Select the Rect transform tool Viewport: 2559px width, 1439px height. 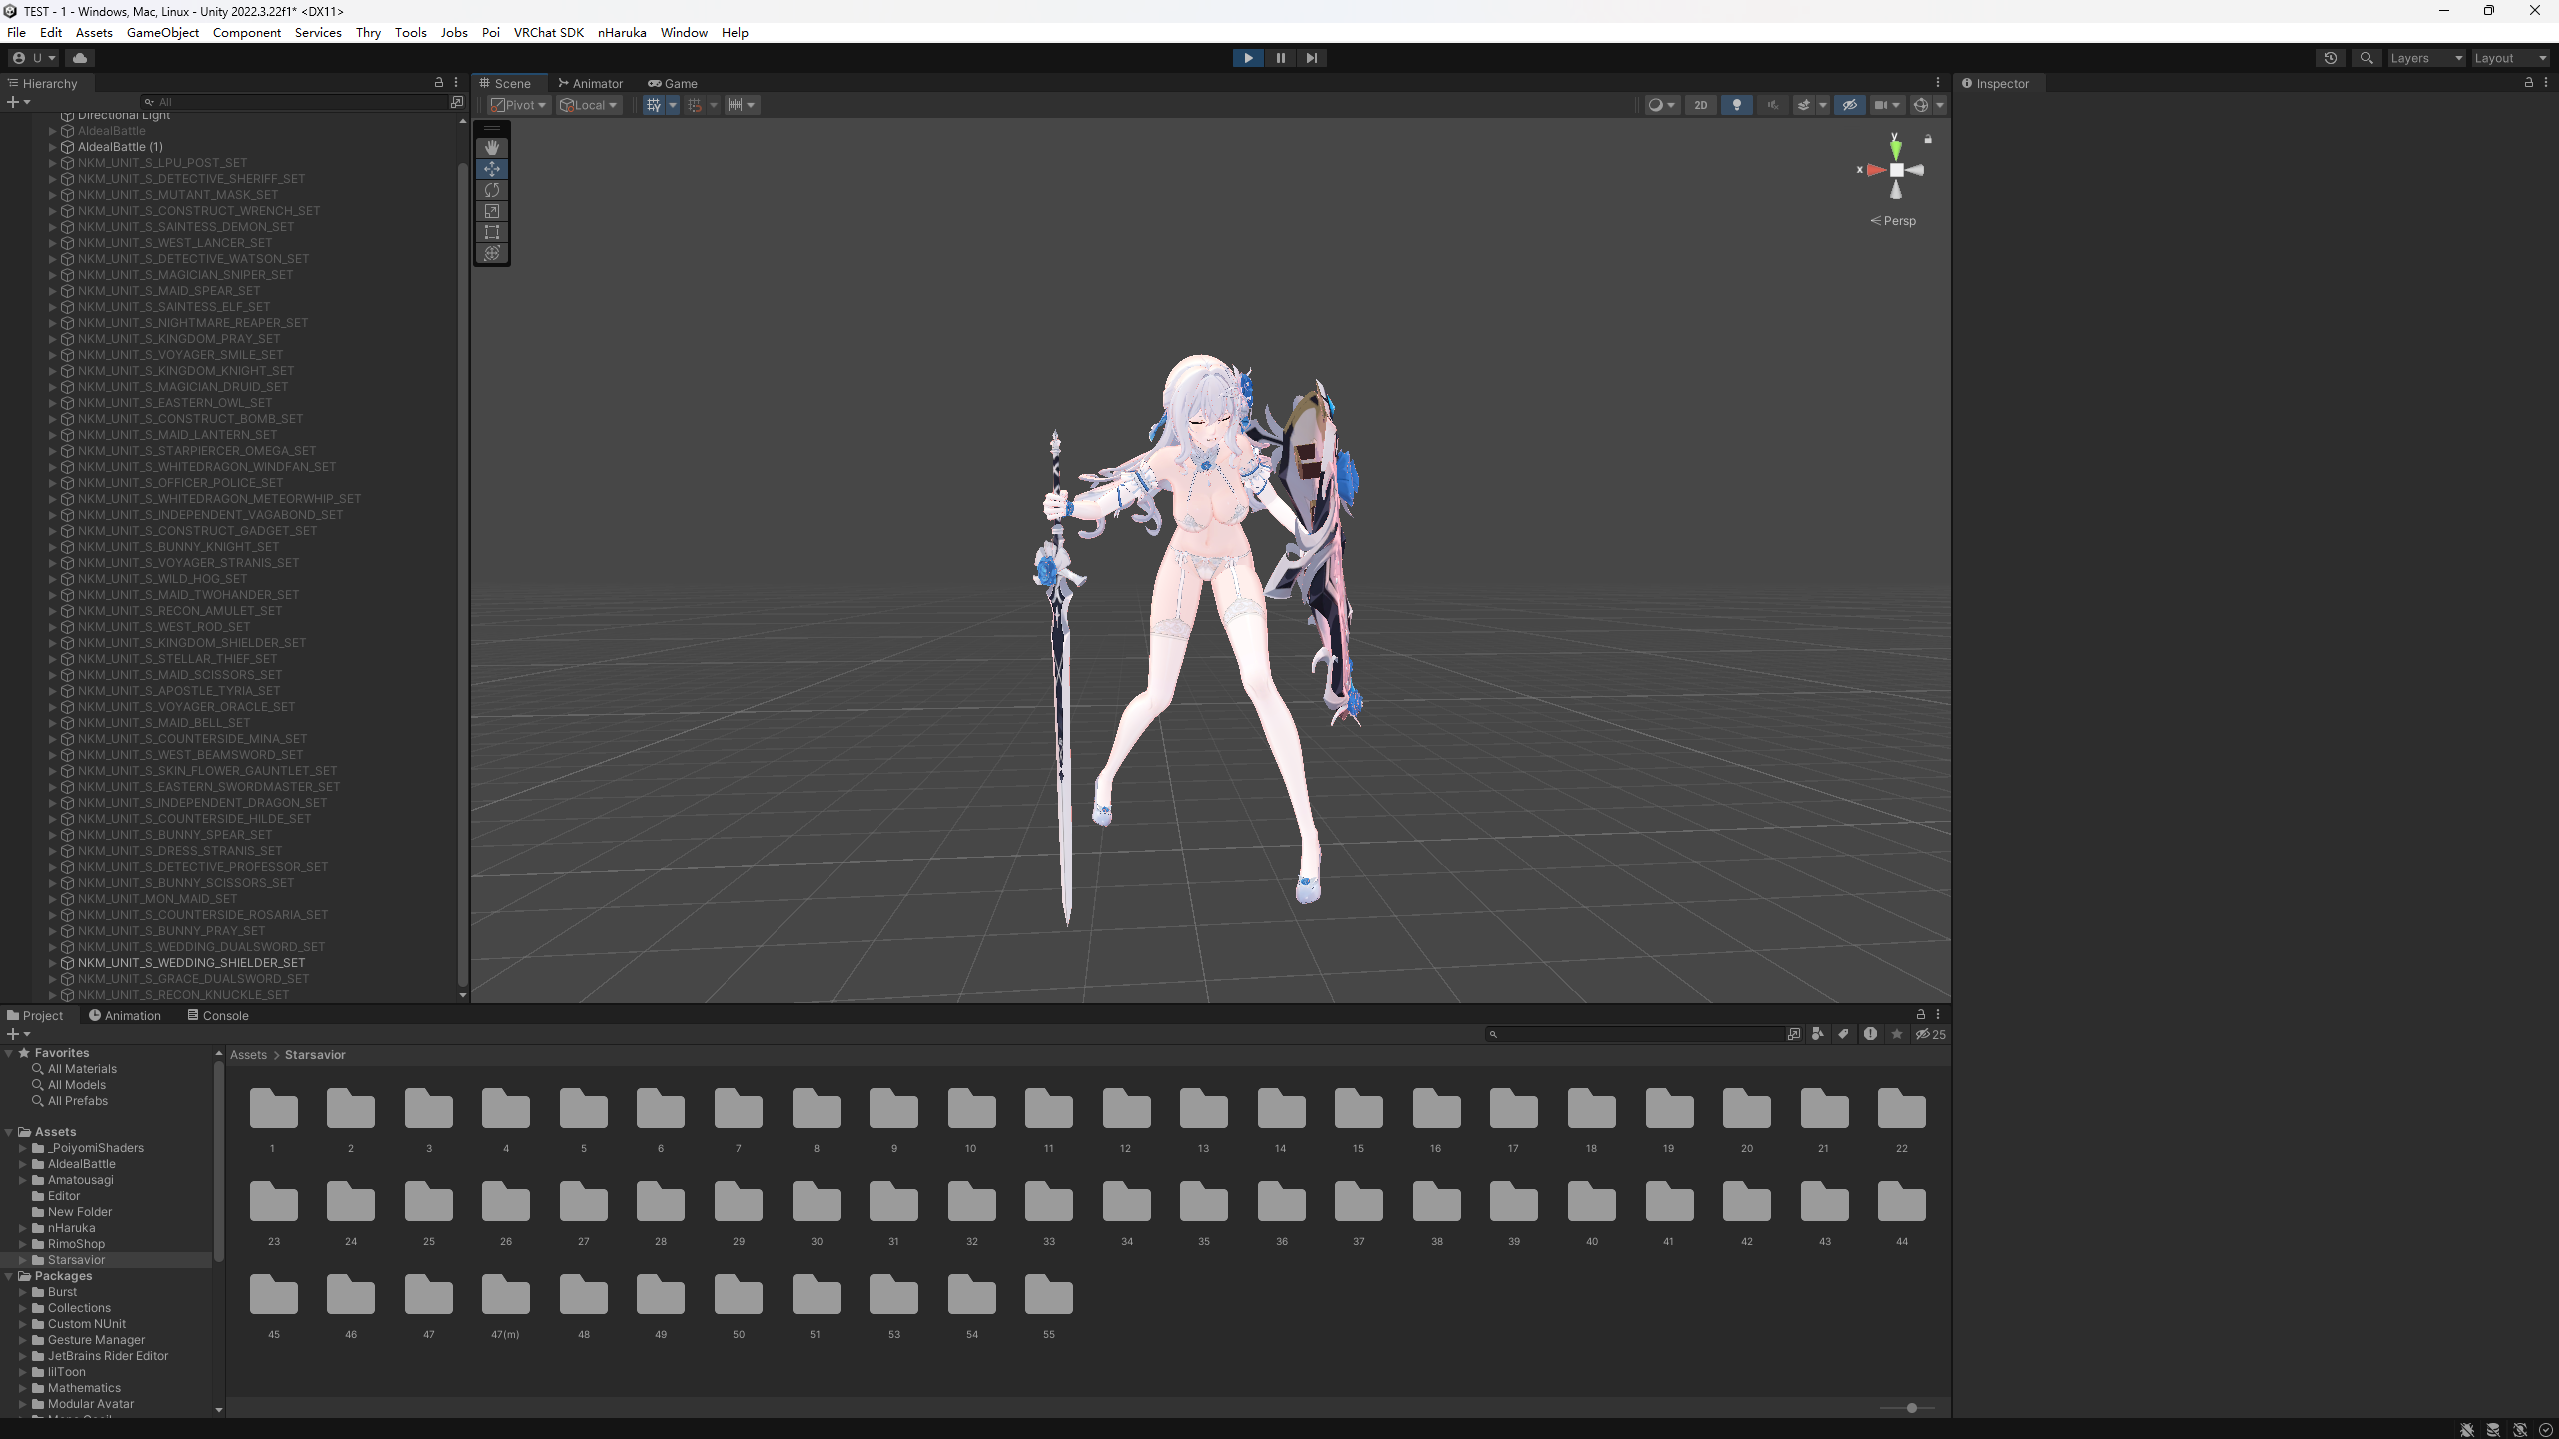(491, 232)
